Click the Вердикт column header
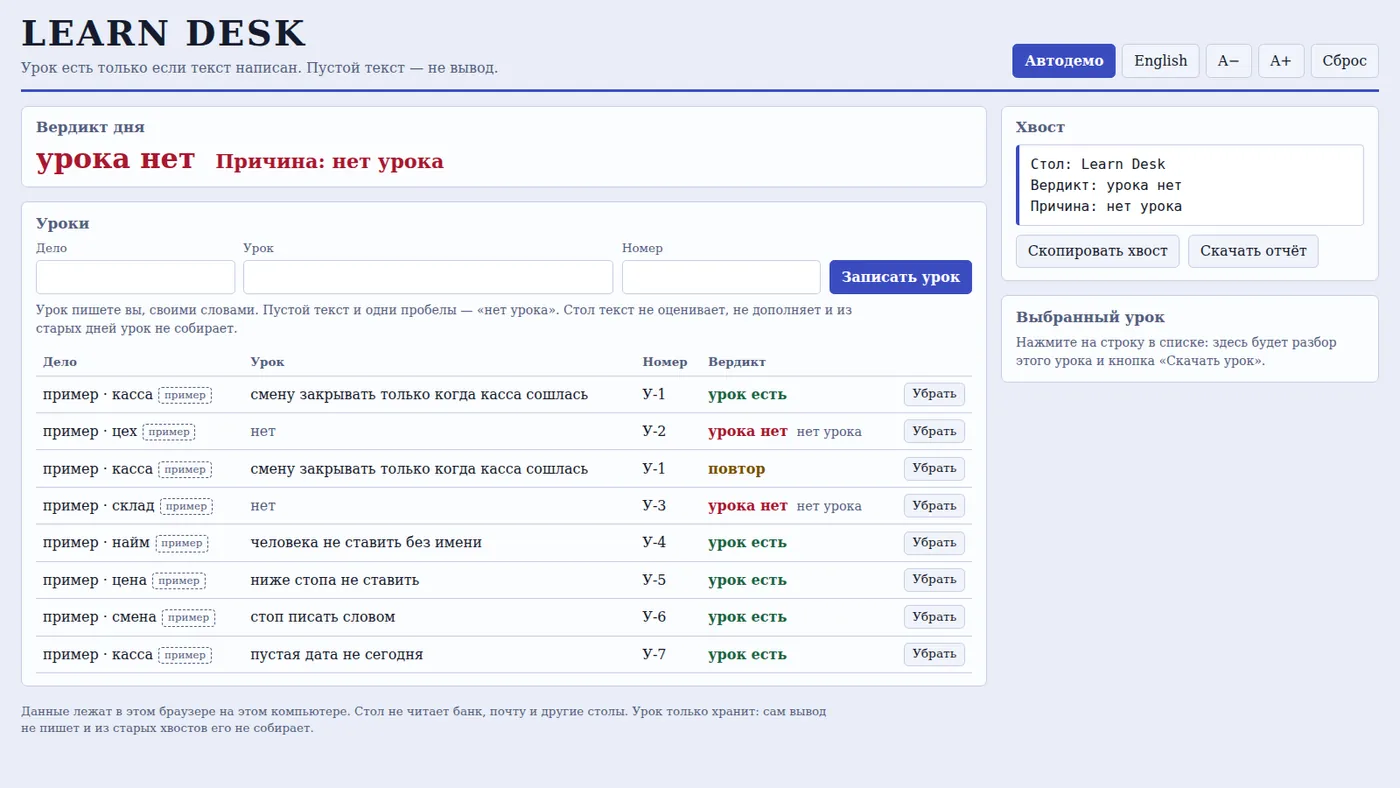 737,362
